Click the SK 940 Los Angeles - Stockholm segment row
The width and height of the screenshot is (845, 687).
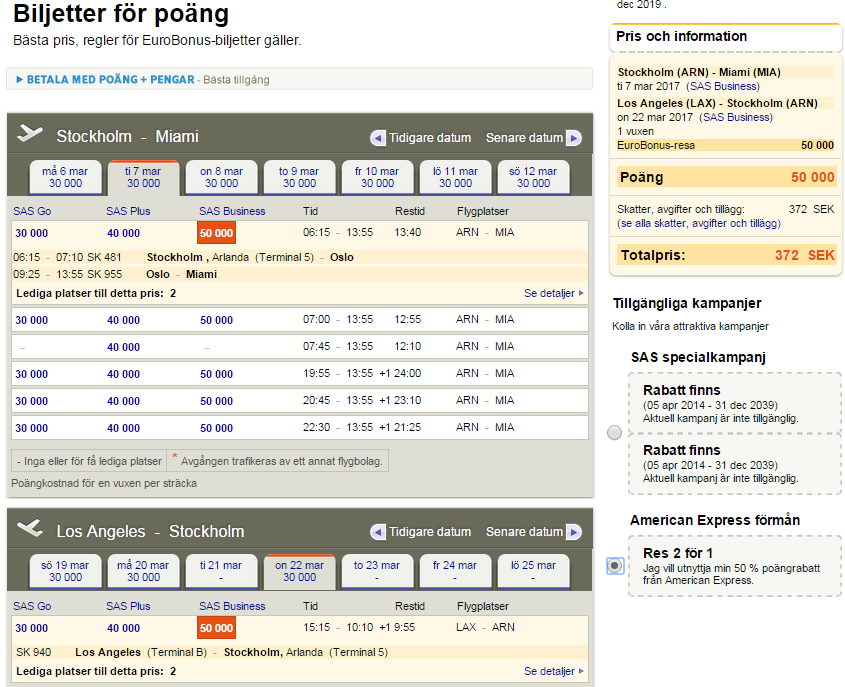300,652
